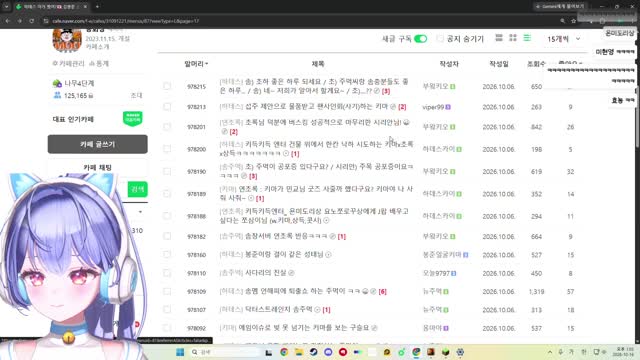The height and width of the screenshot is (360, 640).
Task: Open the 카페관리 link
Action: click(69, 63)
